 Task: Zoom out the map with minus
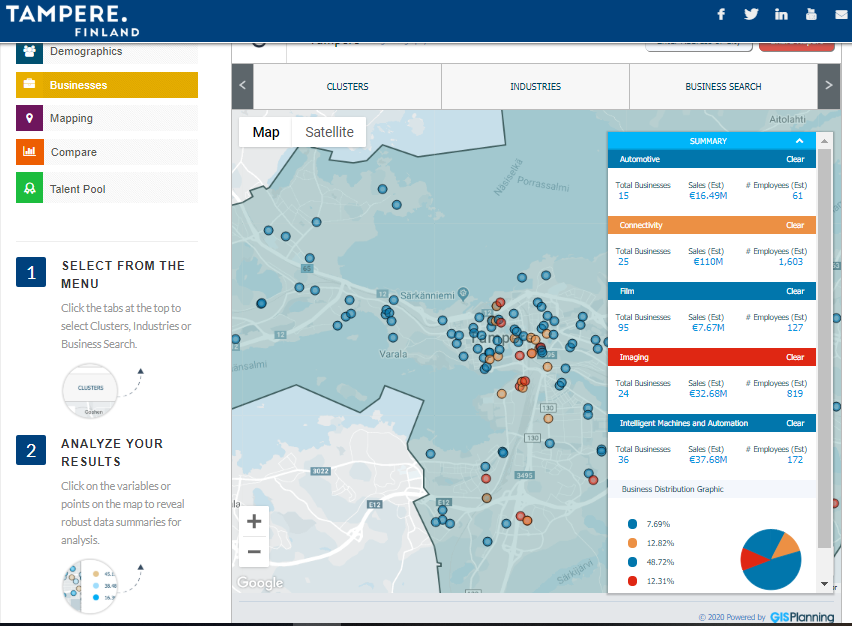click(254, 552)
